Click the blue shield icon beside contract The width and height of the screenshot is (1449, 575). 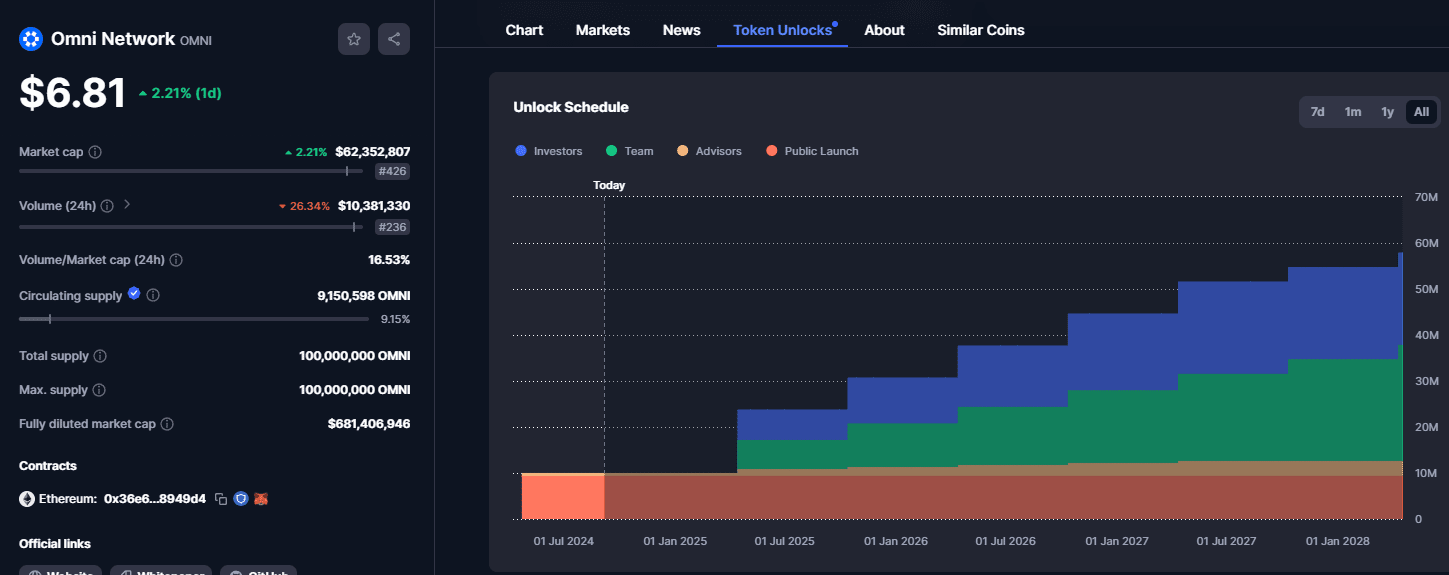pos(241,499)
